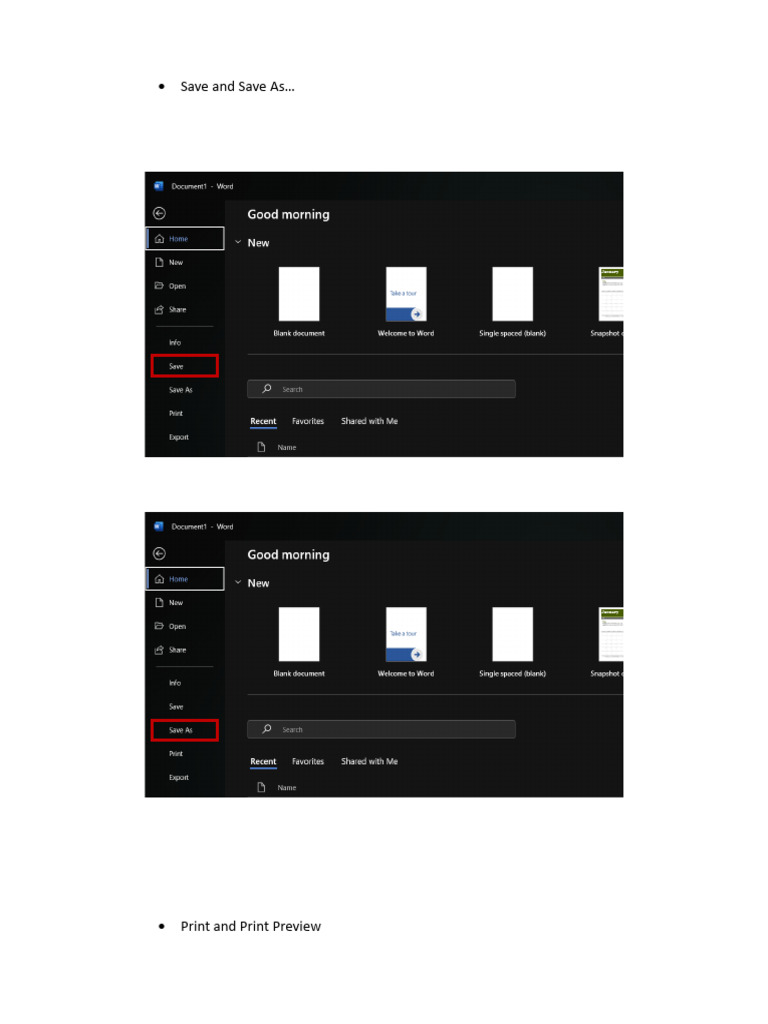Open the Welcome to Word template in the first screenshot
The height and width of the screenshot is (1024, 768).
(406, 302)
